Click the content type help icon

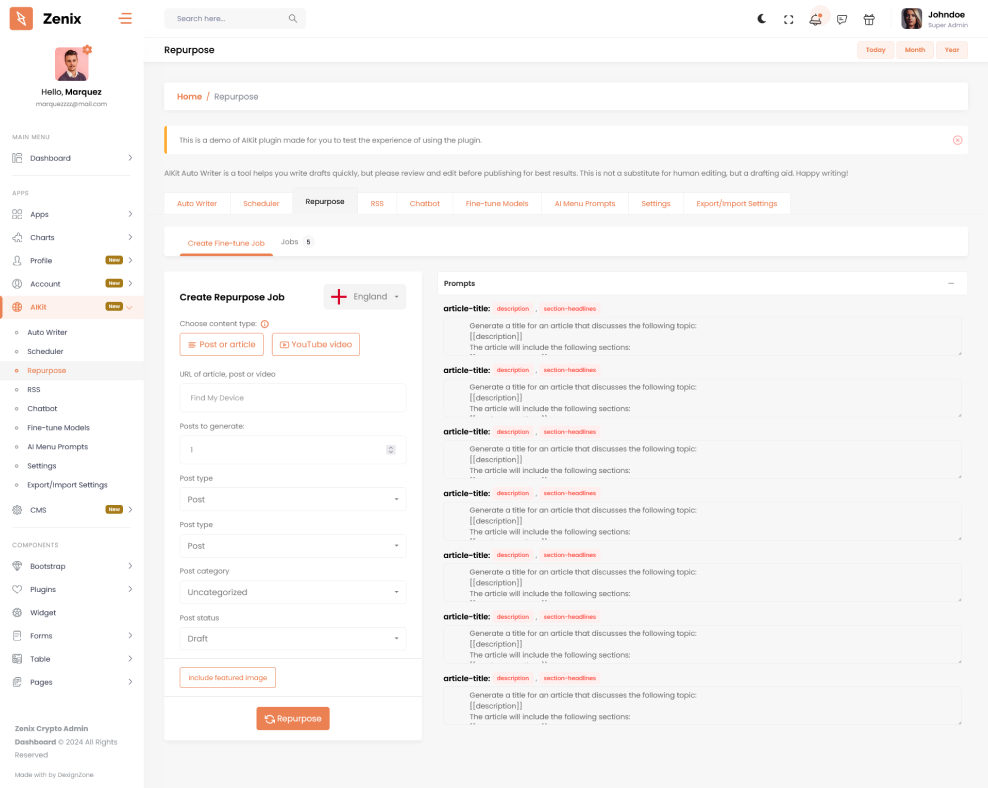pyautogui.click(x=265, y=324)
